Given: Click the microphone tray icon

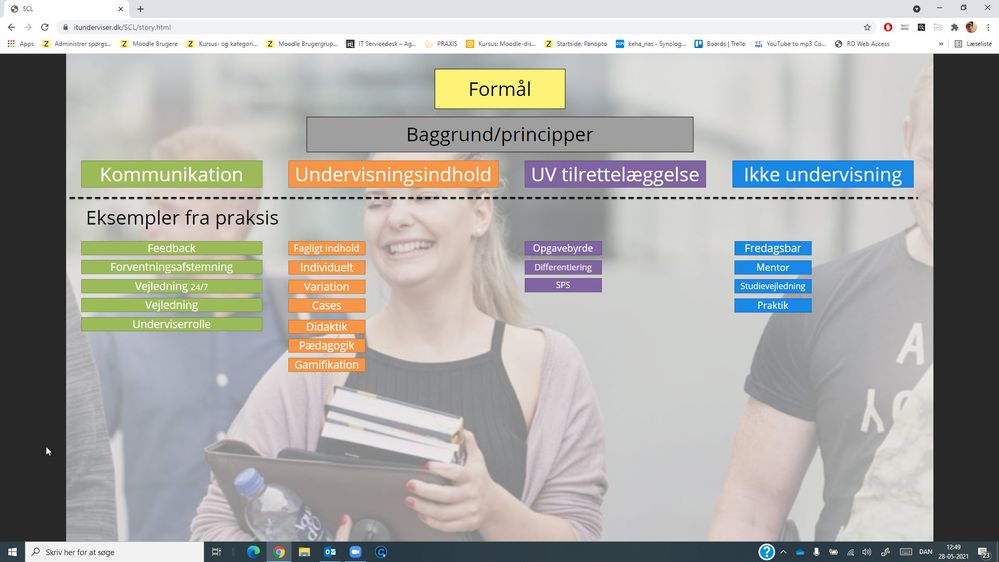Looking at the screenshot, I should pos(816,552).
